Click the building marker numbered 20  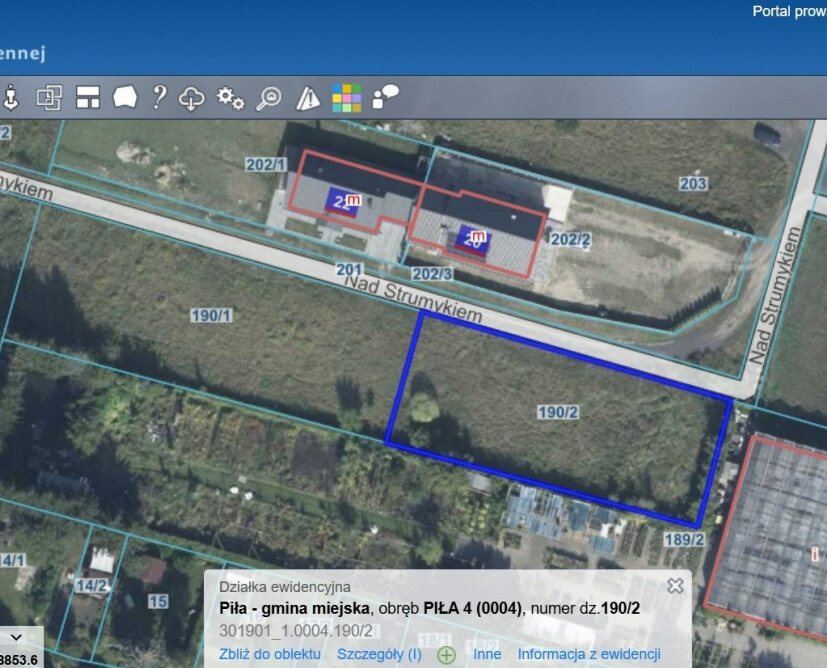474,240
